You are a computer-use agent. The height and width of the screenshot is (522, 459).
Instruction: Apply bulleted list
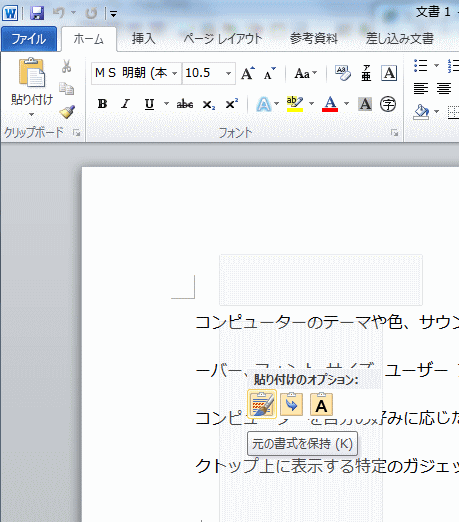click(421, 65)
